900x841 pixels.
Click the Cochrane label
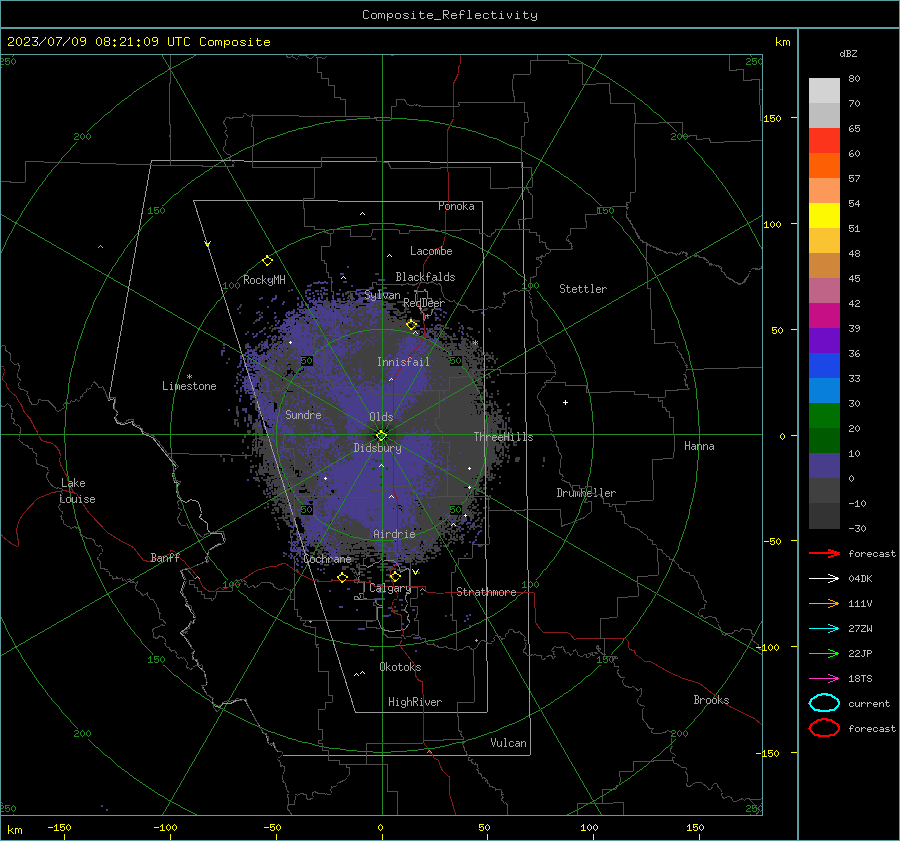coord(327,559)
